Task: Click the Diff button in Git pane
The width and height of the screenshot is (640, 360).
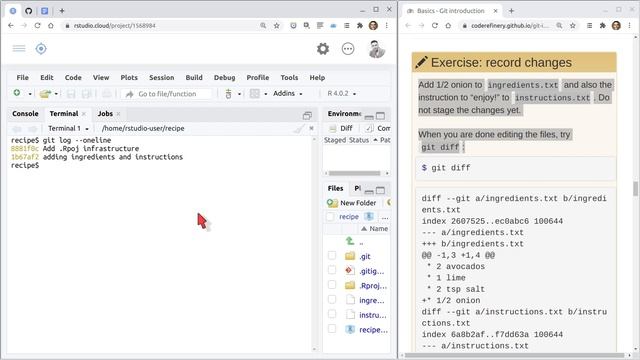Action: (x=342, y=128)
